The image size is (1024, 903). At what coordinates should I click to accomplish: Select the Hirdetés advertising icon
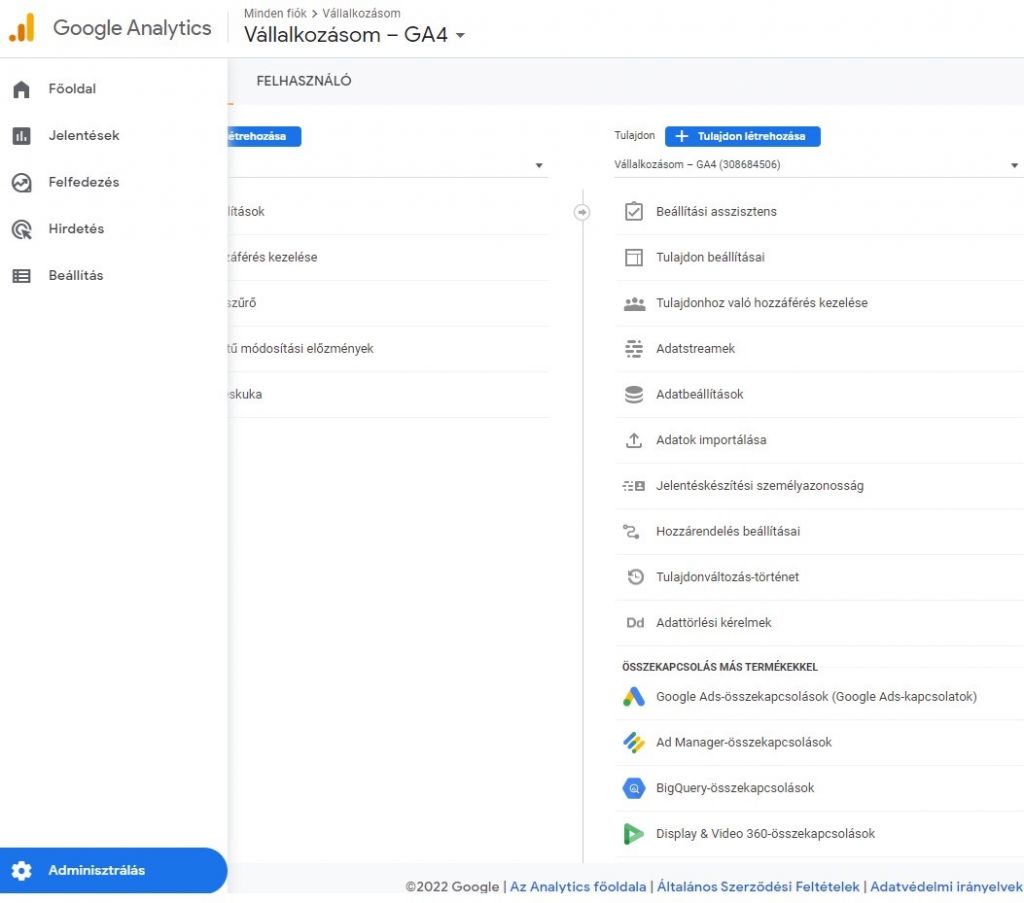tap(22, 229)
